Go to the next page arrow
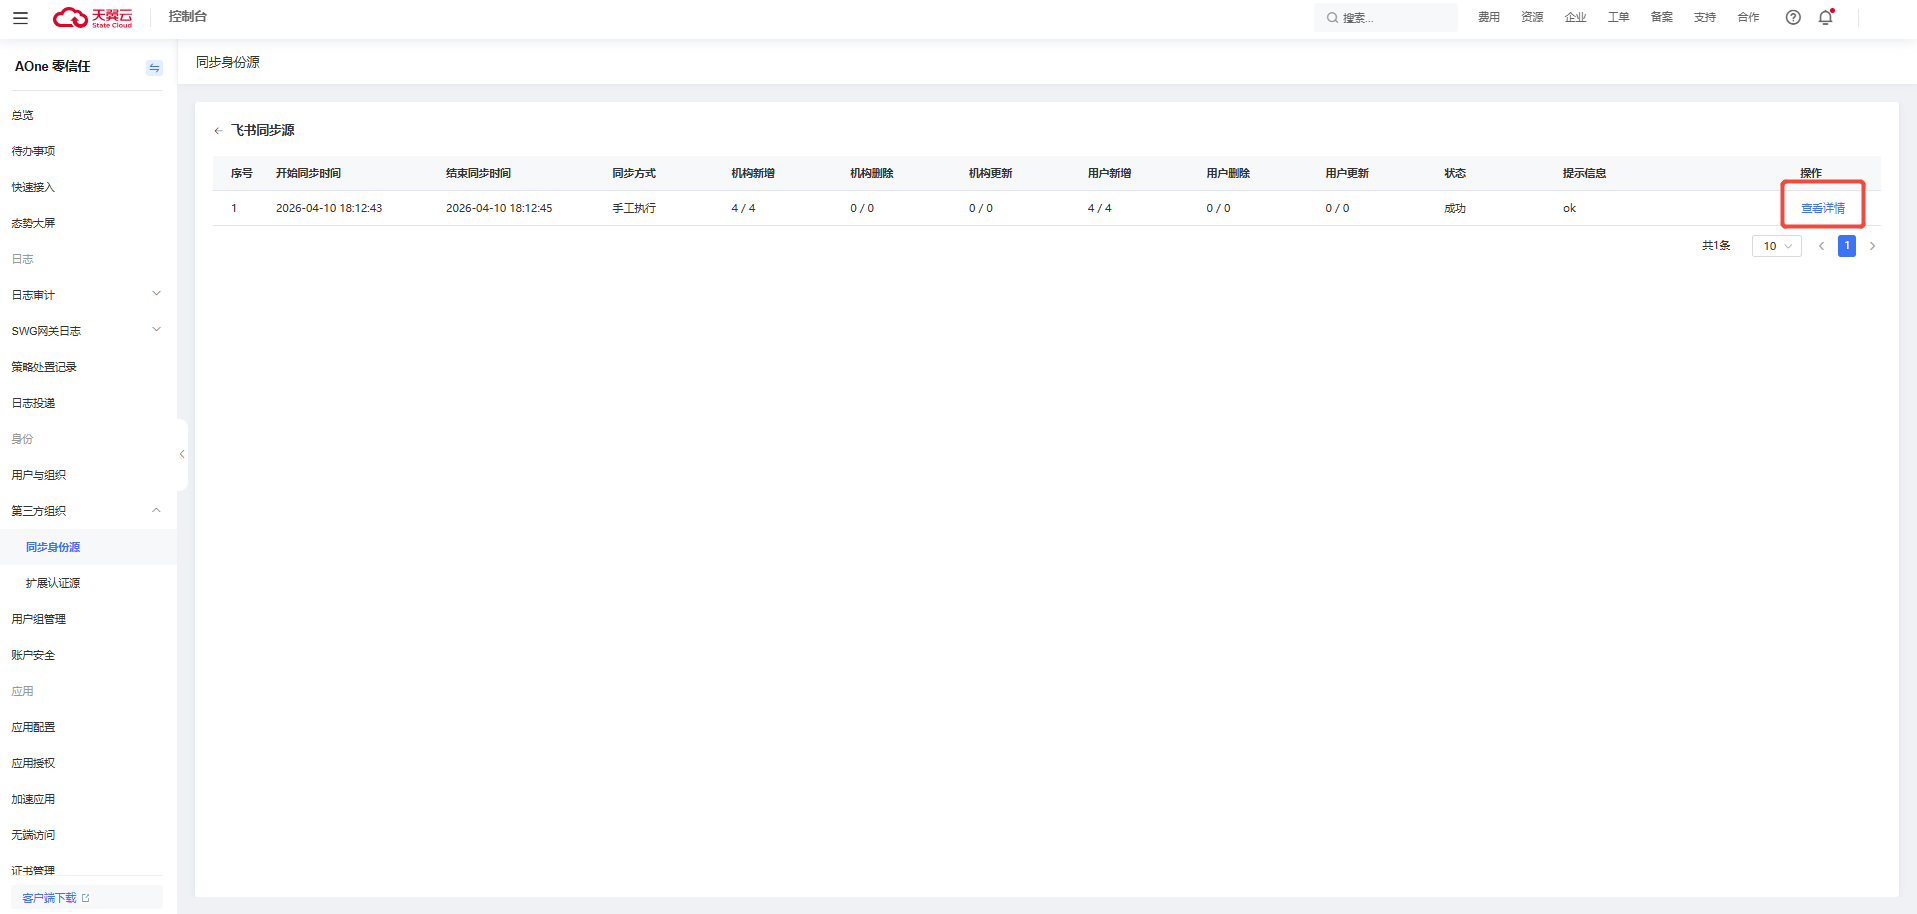The height and width of the screenshot is (914, 1917). point(1872,246)
